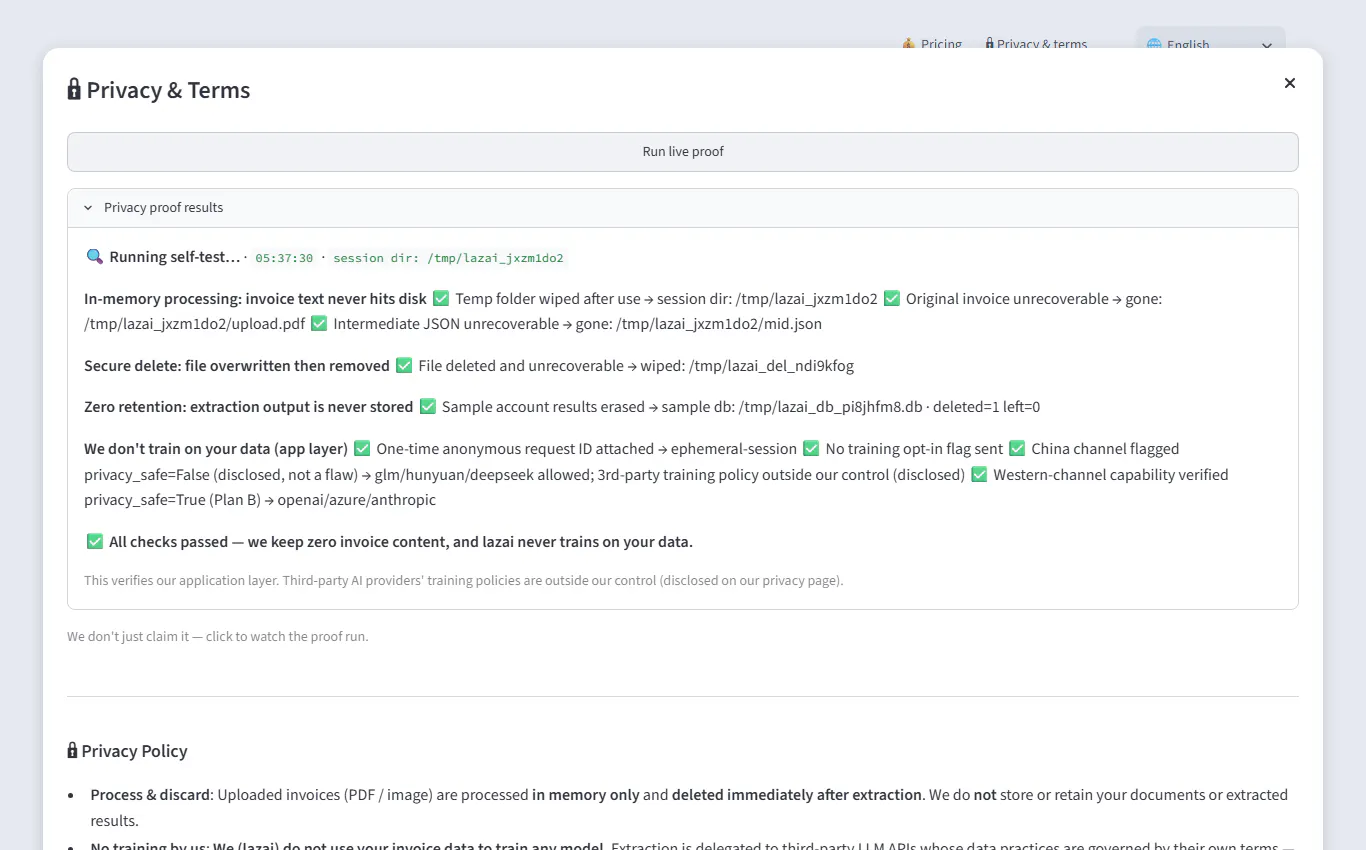
Task: Click the lock icon beside Privacy Policy heading
Action: pyautogui.click(x=72, y=751)
